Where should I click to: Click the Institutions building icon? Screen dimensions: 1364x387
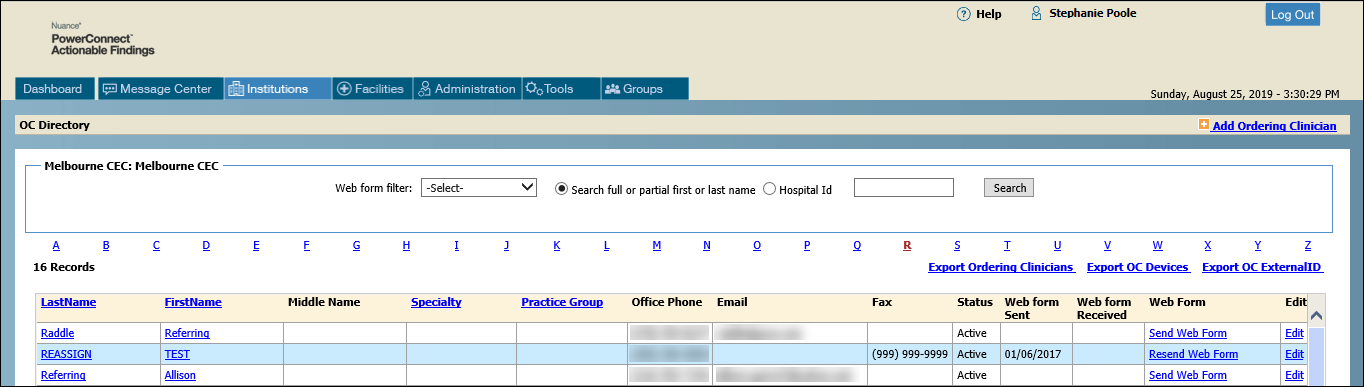236,89
